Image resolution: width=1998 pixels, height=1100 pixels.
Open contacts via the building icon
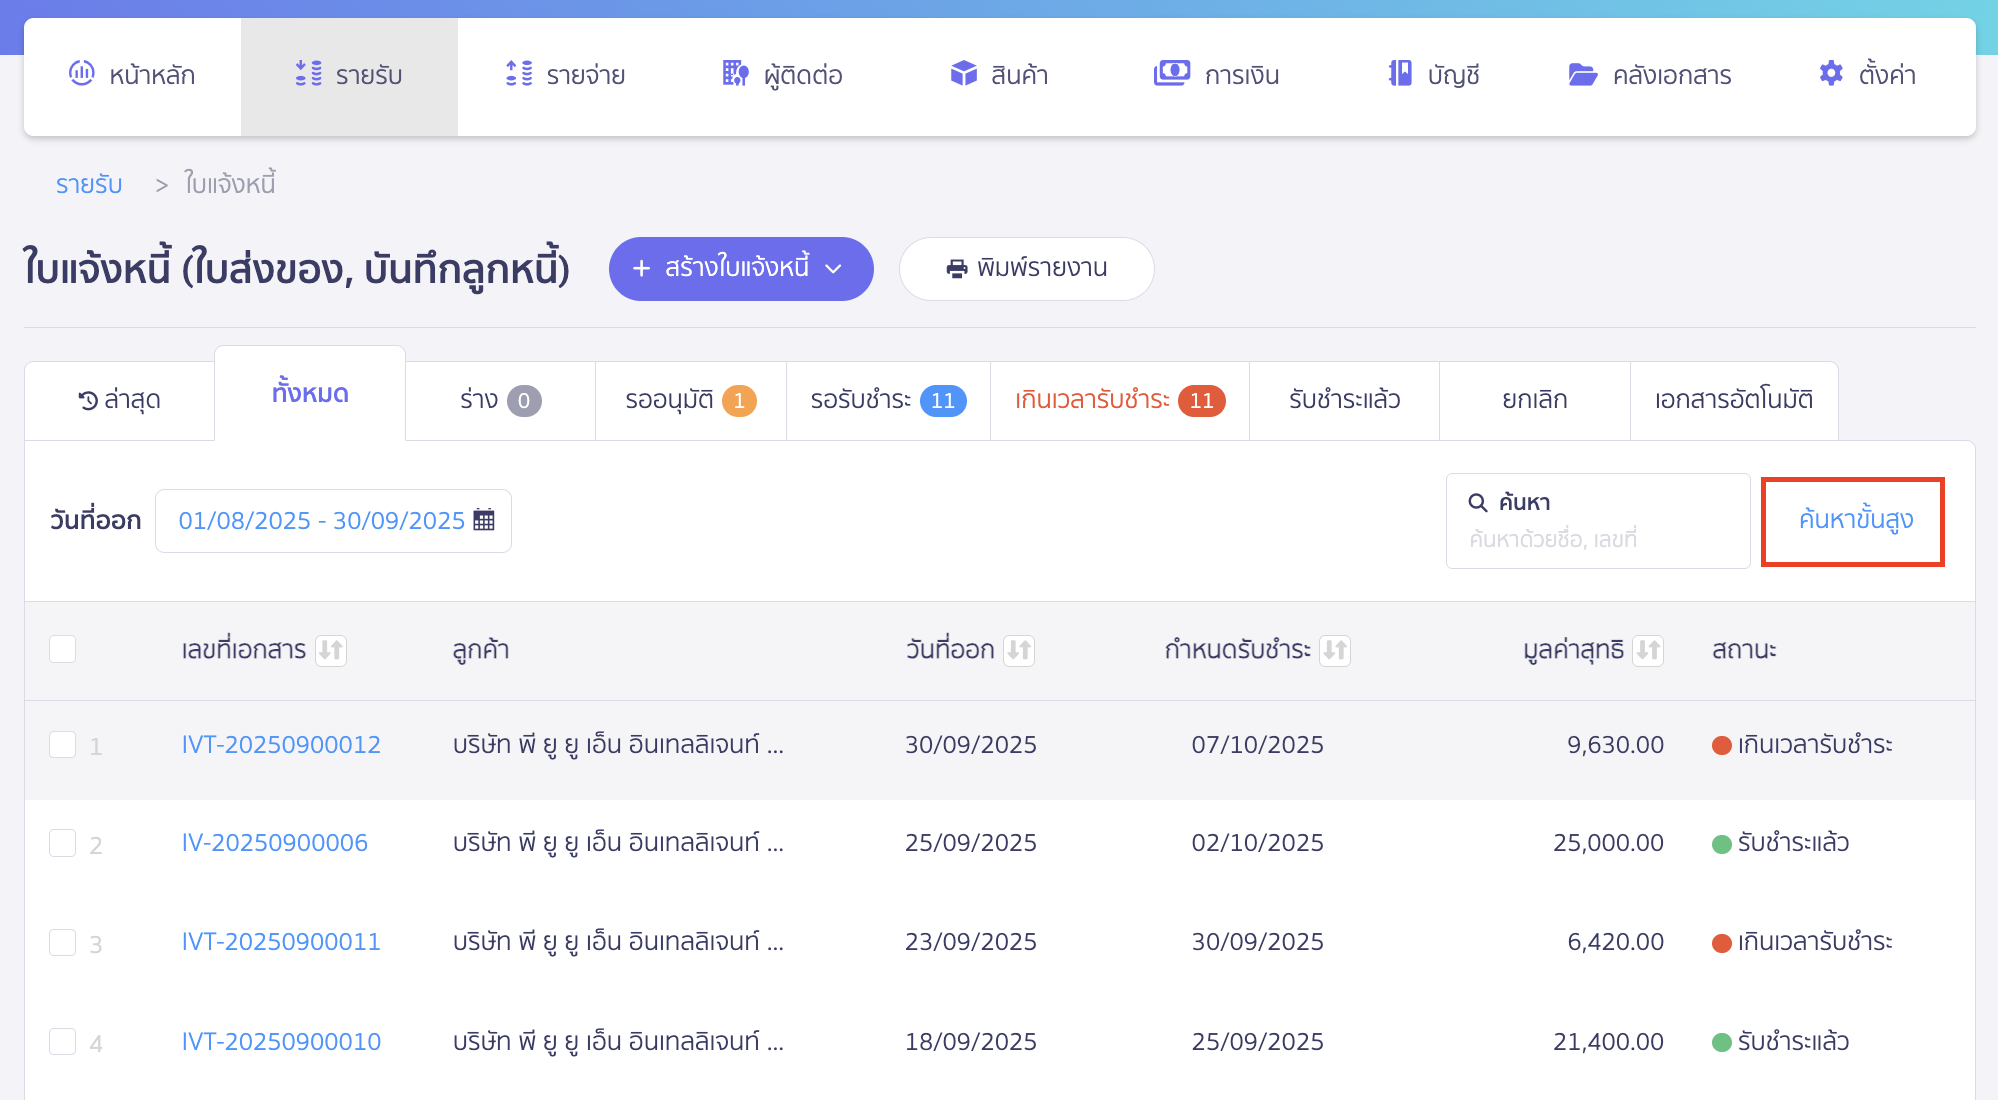(x=735, y=73)
